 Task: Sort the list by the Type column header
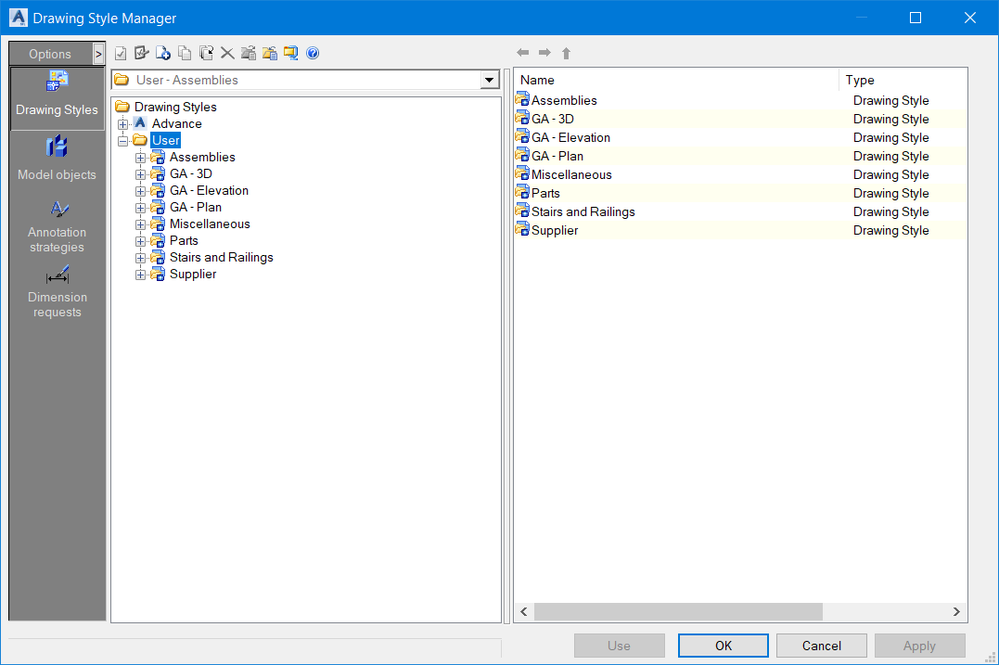[903, 80]
